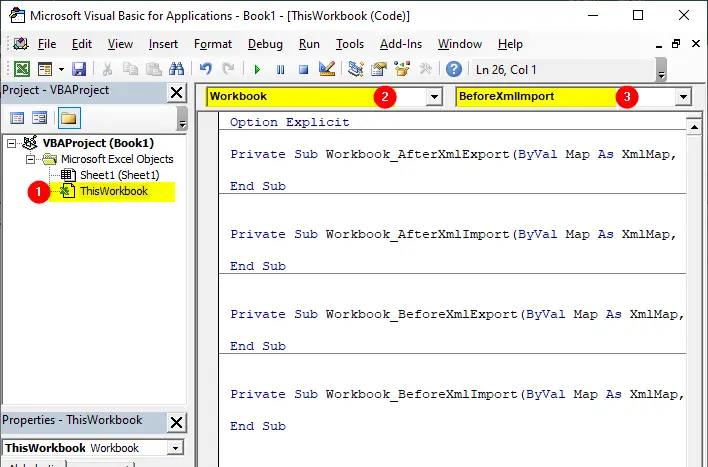Click the Break pause icon

click(x=280, y=70)
